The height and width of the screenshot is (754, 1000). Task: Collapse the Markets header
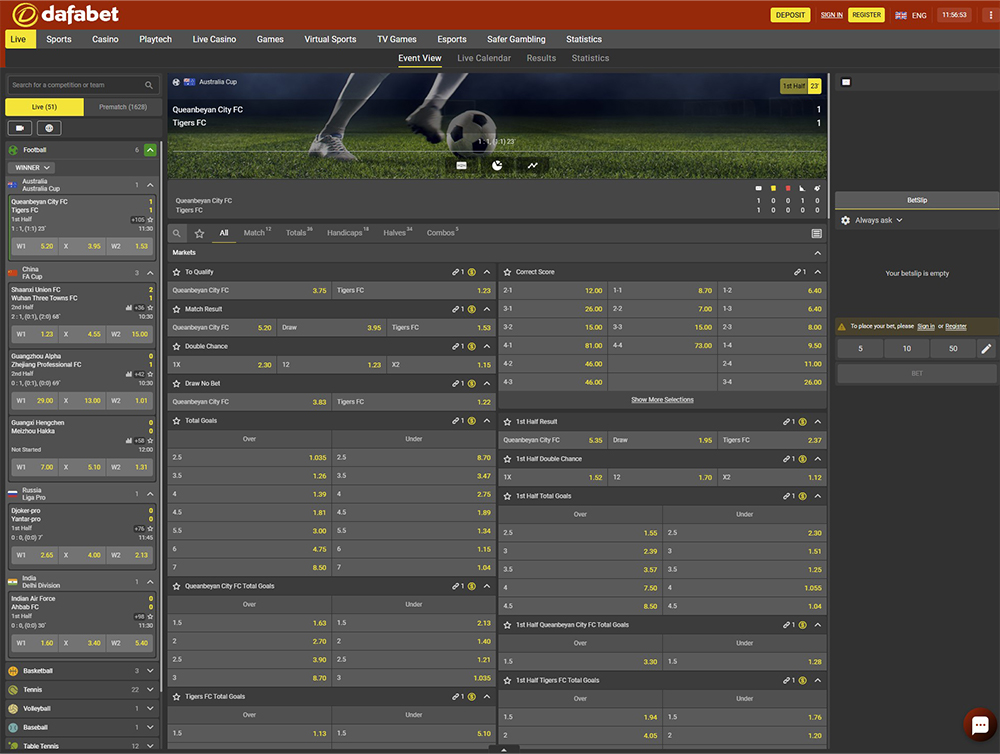tap(818, 253)
